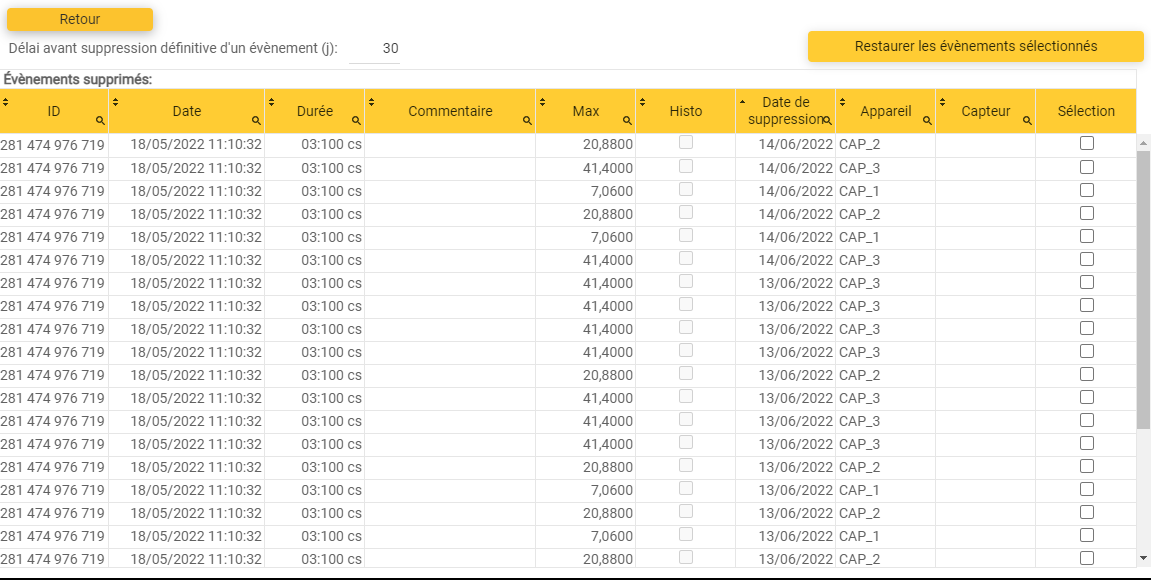Select the last visible row's Sélection checkbox
Viewport: 1151px width, 580px height.
(x=1087, y=558)
